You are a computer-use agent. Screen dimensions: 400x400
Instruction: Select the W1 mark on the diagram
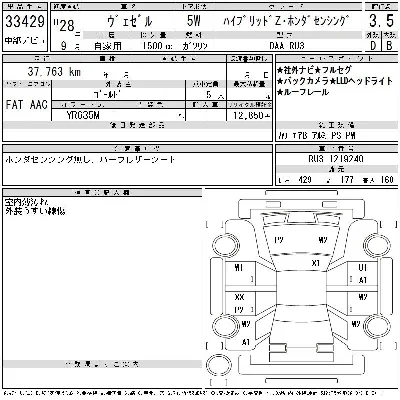click(239, 268)
